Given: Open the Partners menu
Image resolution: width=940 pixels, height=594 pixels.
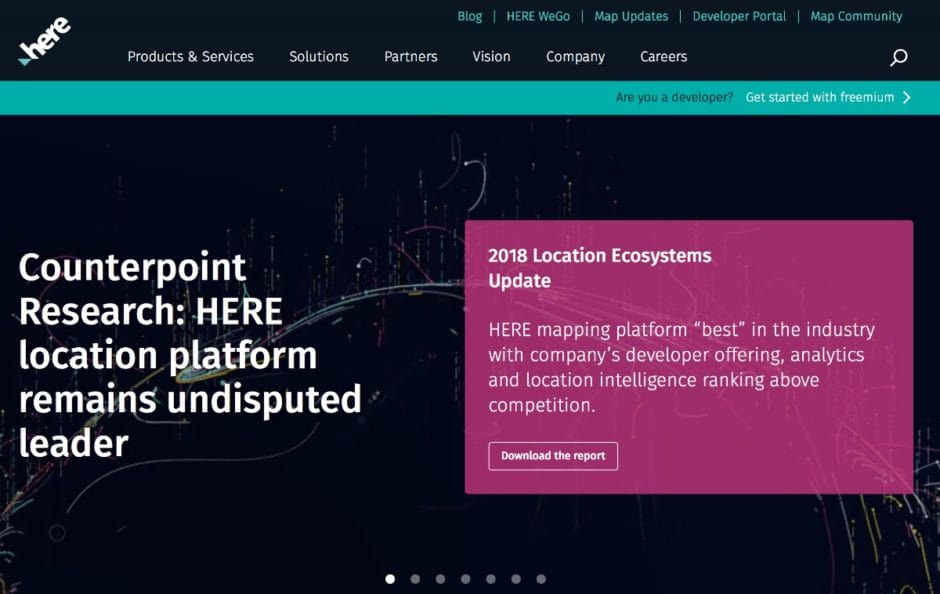Looking at the screenshot, I should 411,56.
